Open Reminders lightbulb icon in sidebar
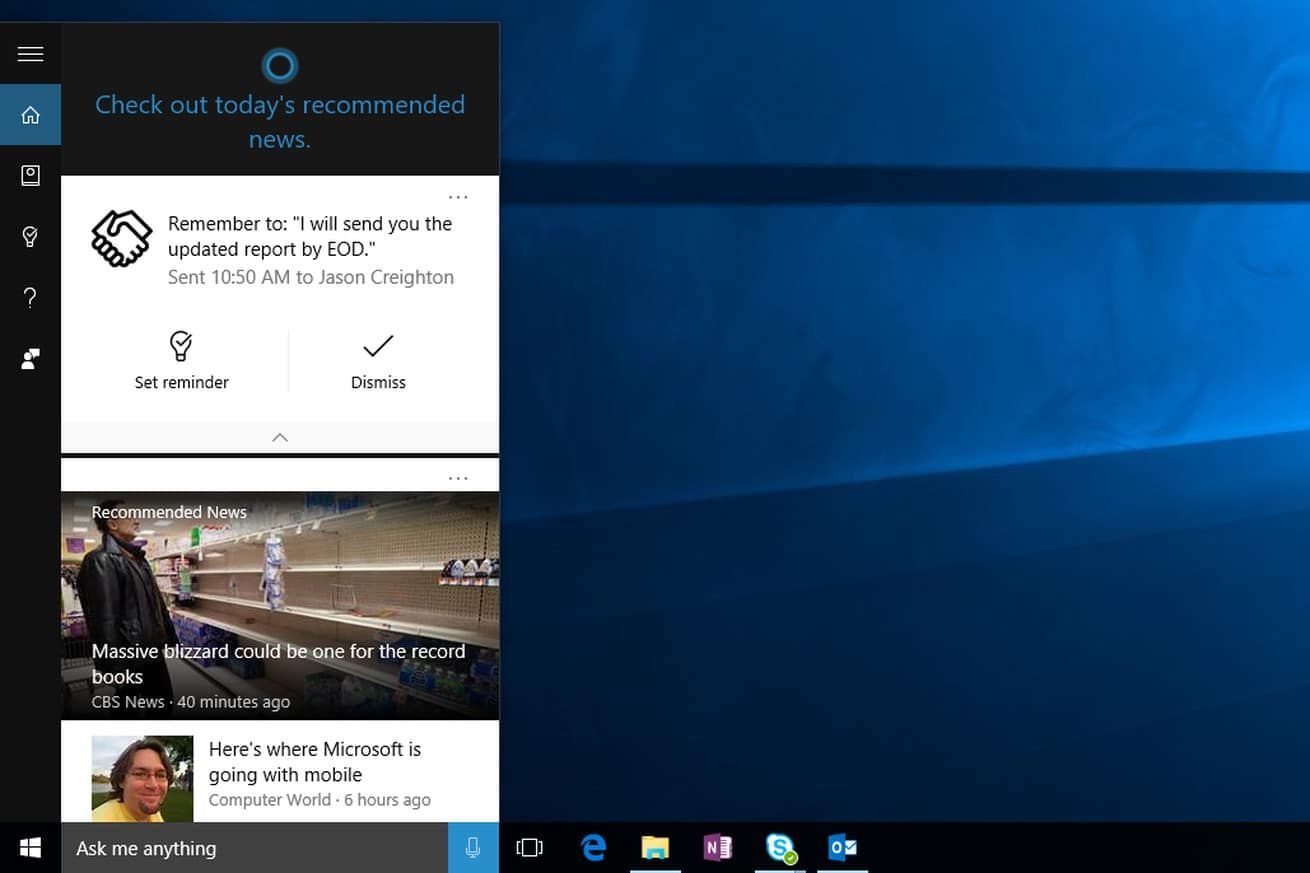 (30, 237)
